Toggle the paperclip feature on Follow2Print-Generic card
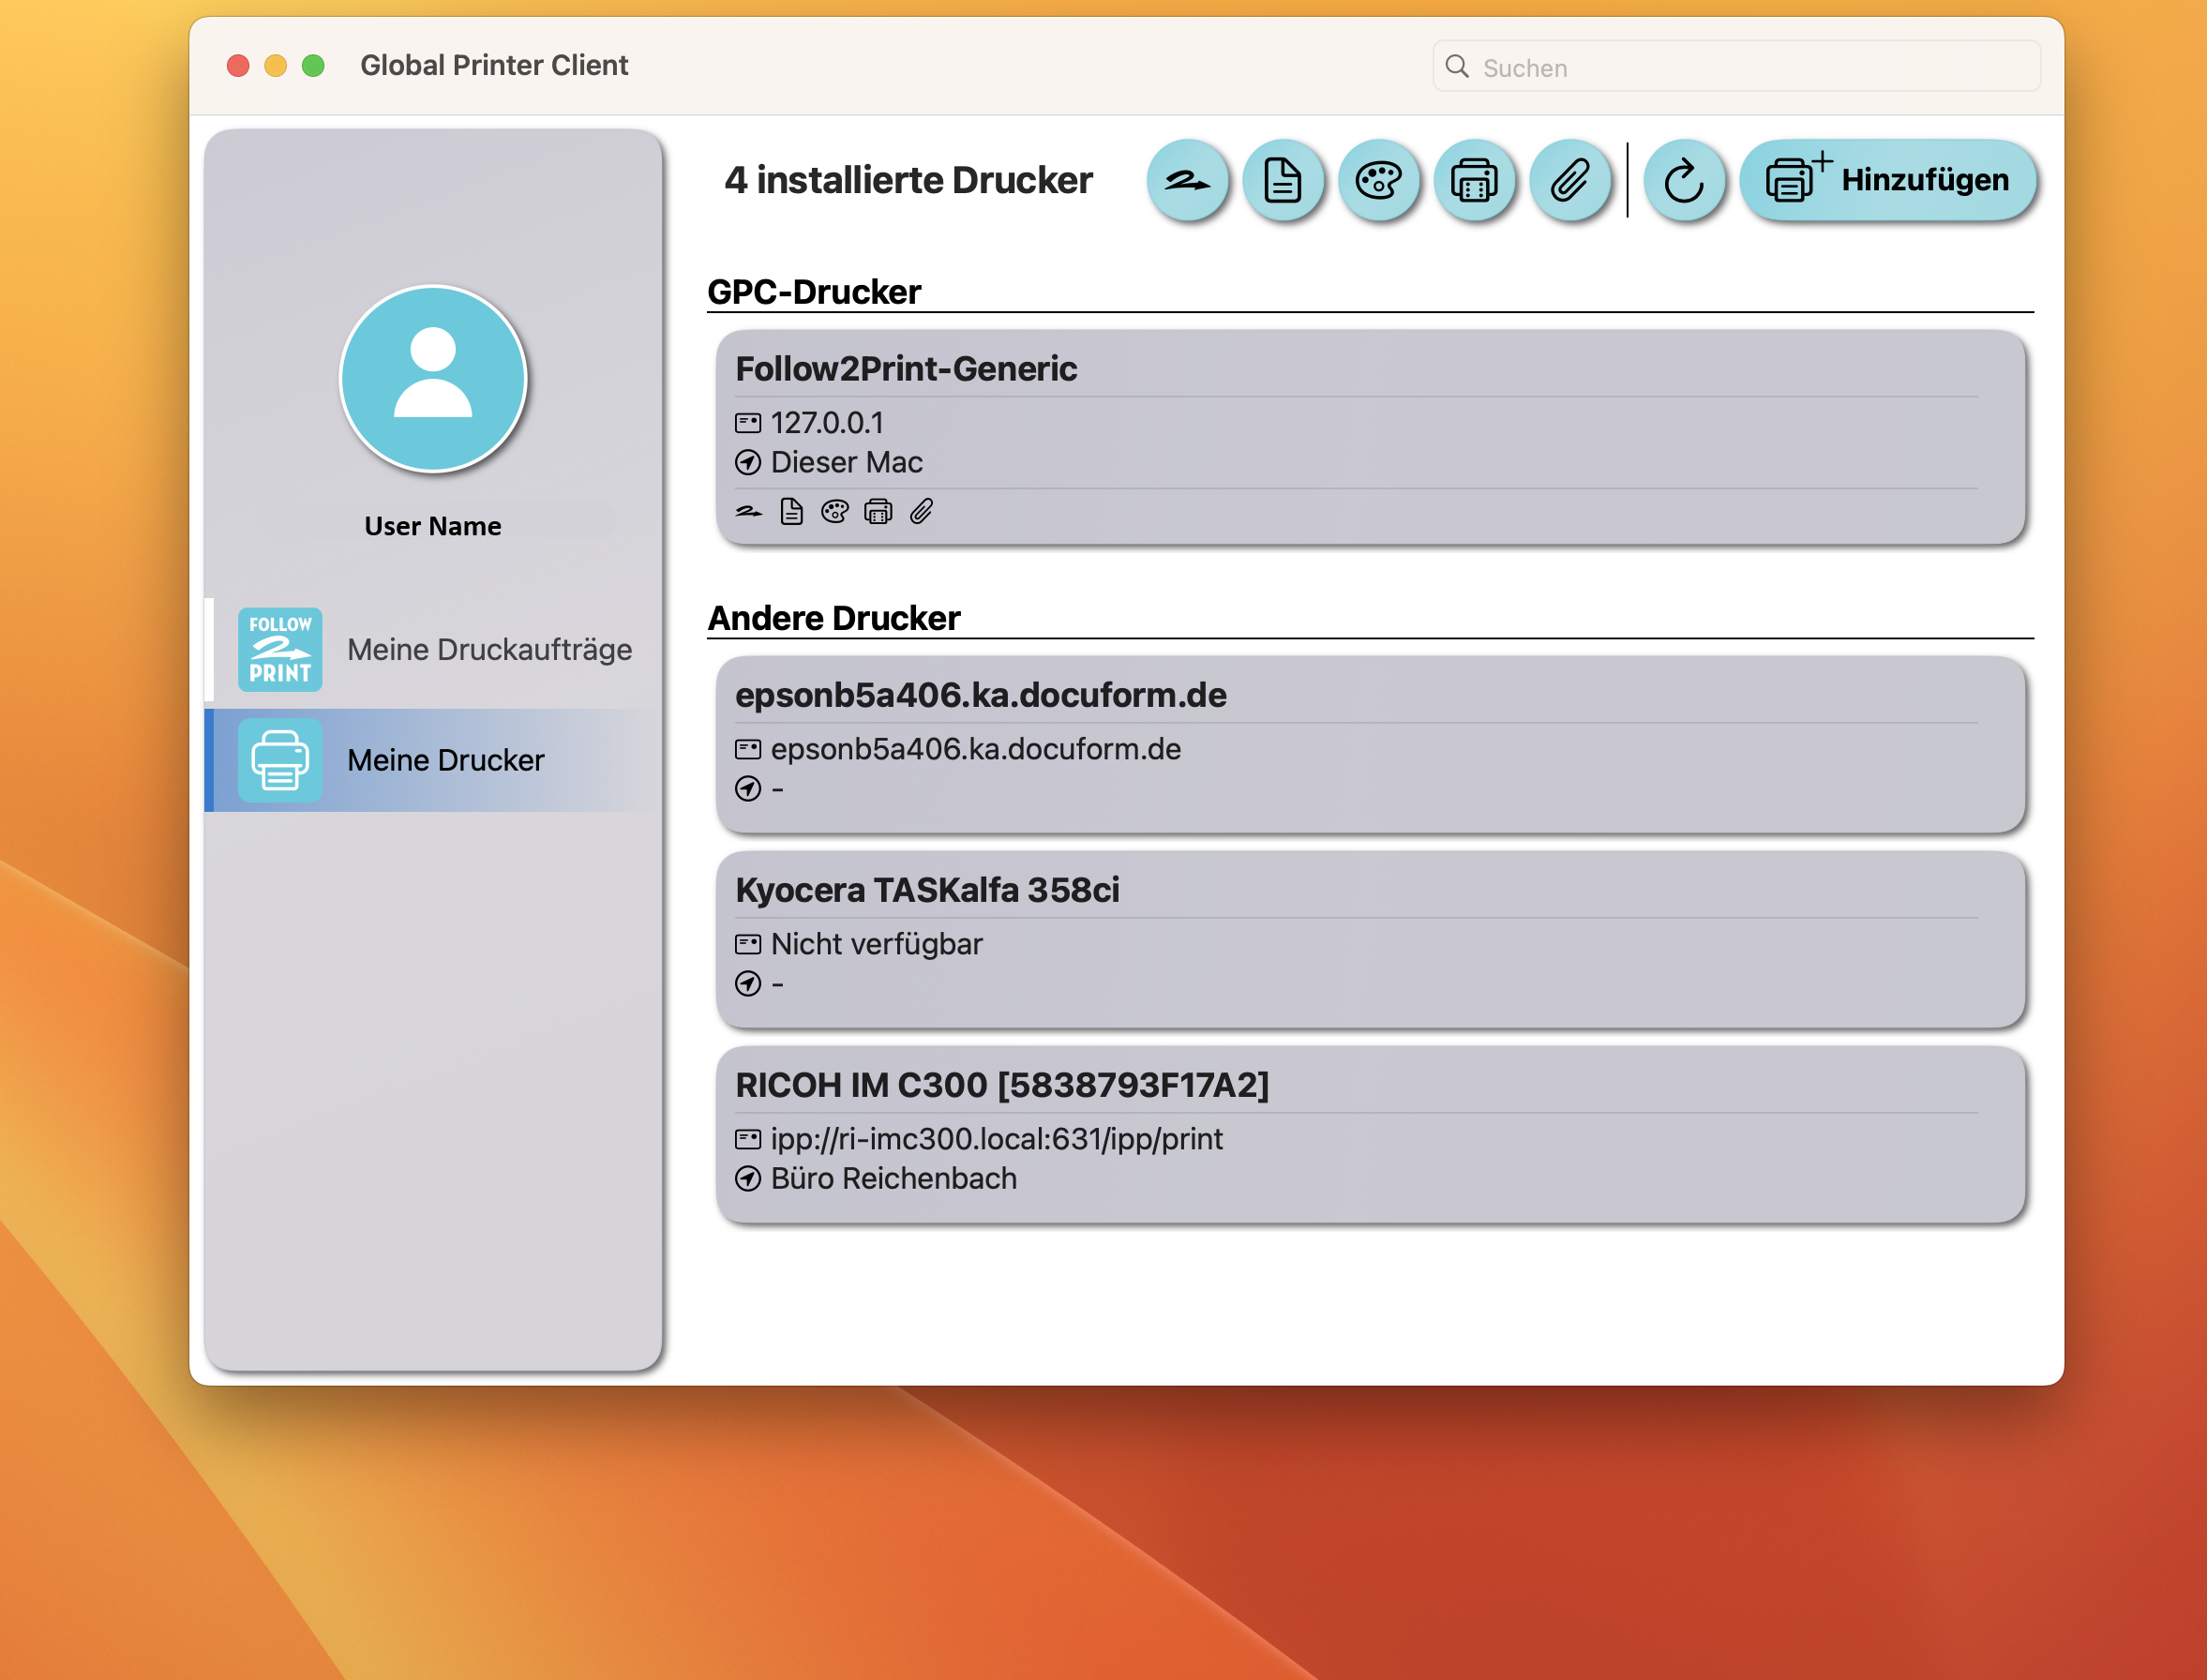This screenshot has width=2207, height=1680. coord(921,512)
